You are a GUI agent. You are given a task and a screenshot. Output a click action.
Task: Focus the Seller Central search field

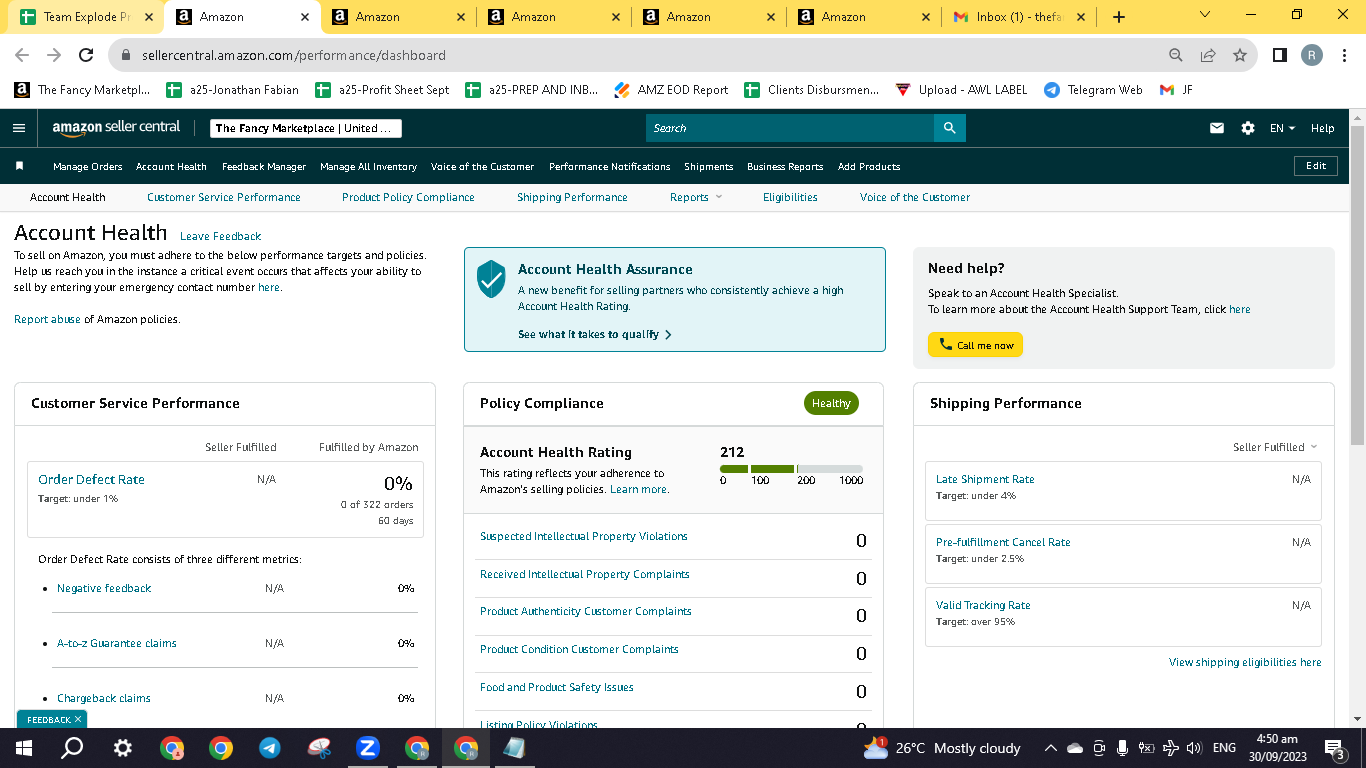pyautogui.click(x=790, y=128)
